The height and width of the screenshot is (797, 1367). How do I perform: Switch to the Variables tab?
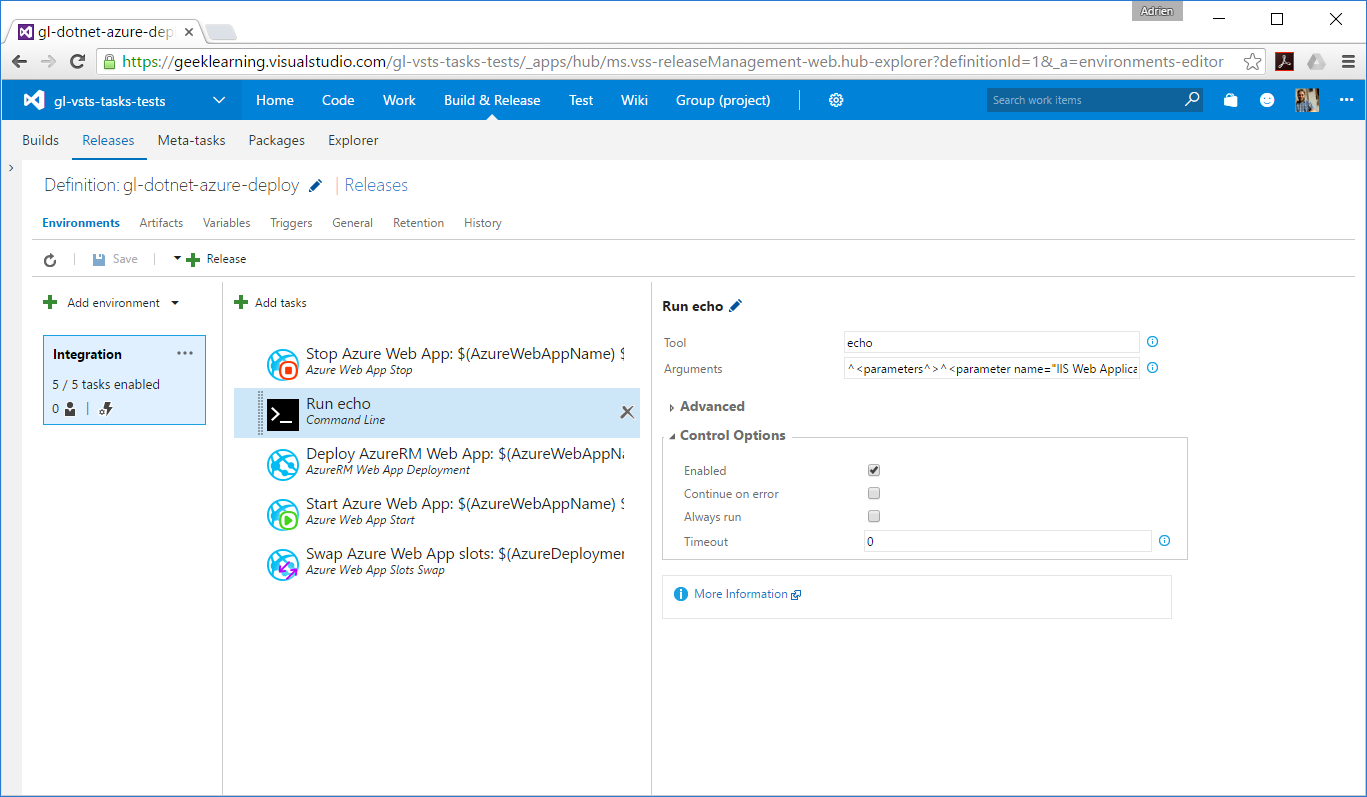[227, 223]
